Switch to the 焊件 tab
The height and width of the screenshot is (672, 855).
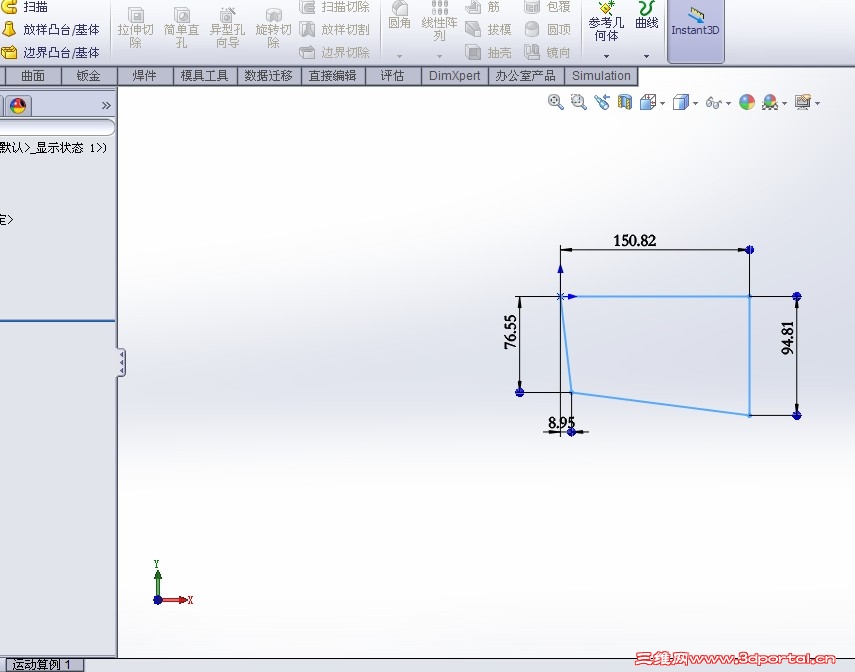point(144,76)
